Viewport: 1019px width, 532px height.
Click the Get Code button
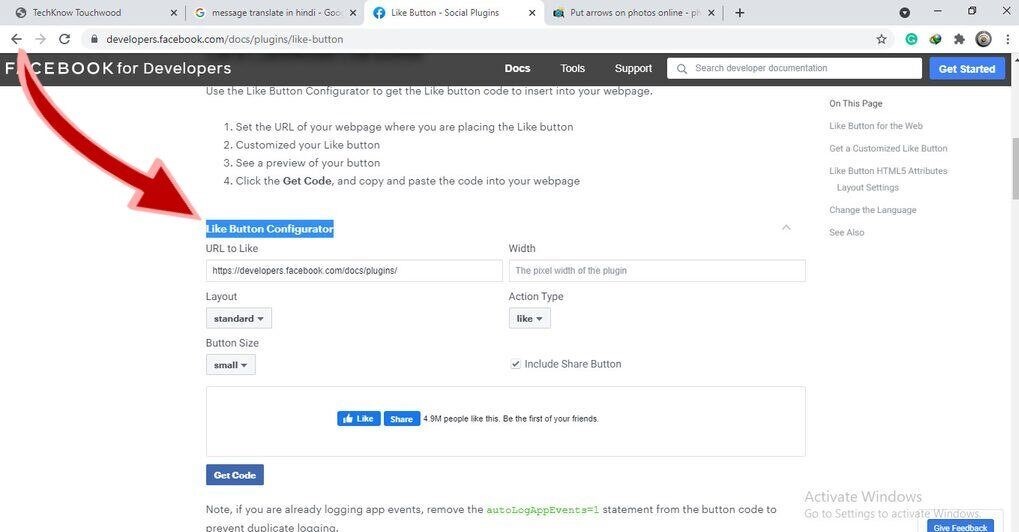coord(235,475)
